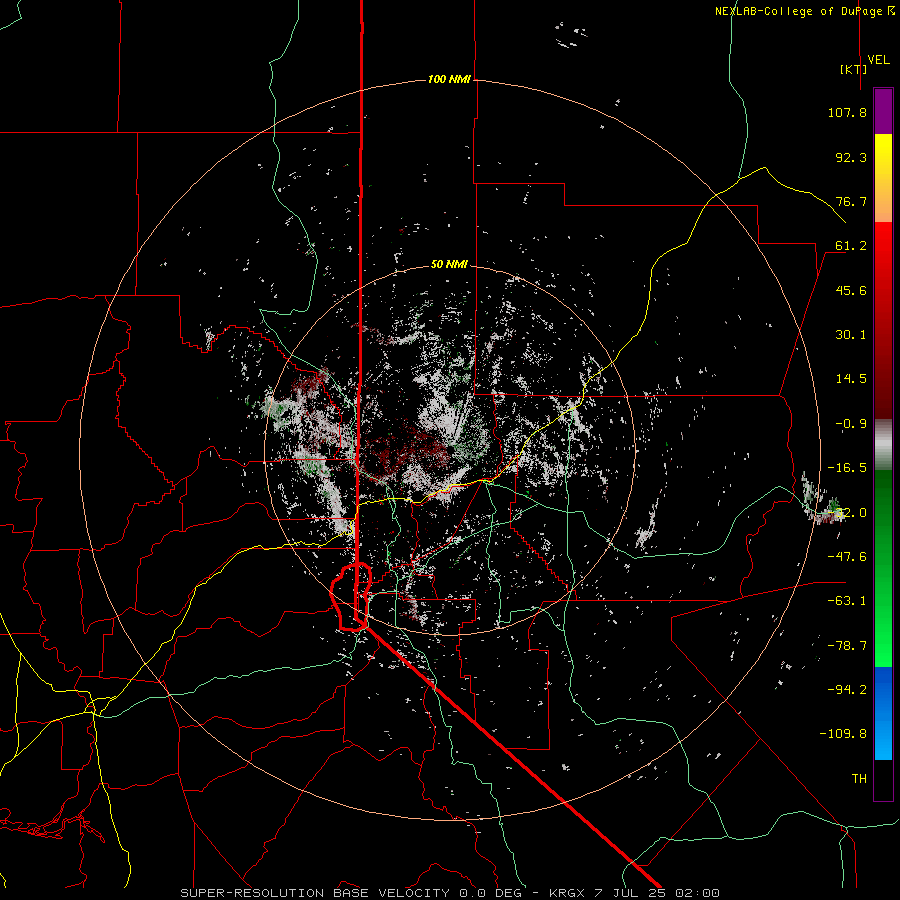Select the 30.1 legend value
900x900 pixels.
(x=851, y=335)
